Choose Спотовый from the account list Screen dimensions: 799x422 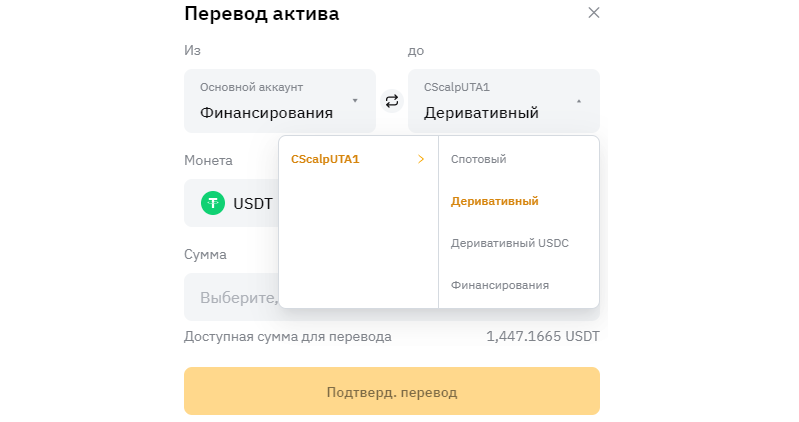coord(479,159)
